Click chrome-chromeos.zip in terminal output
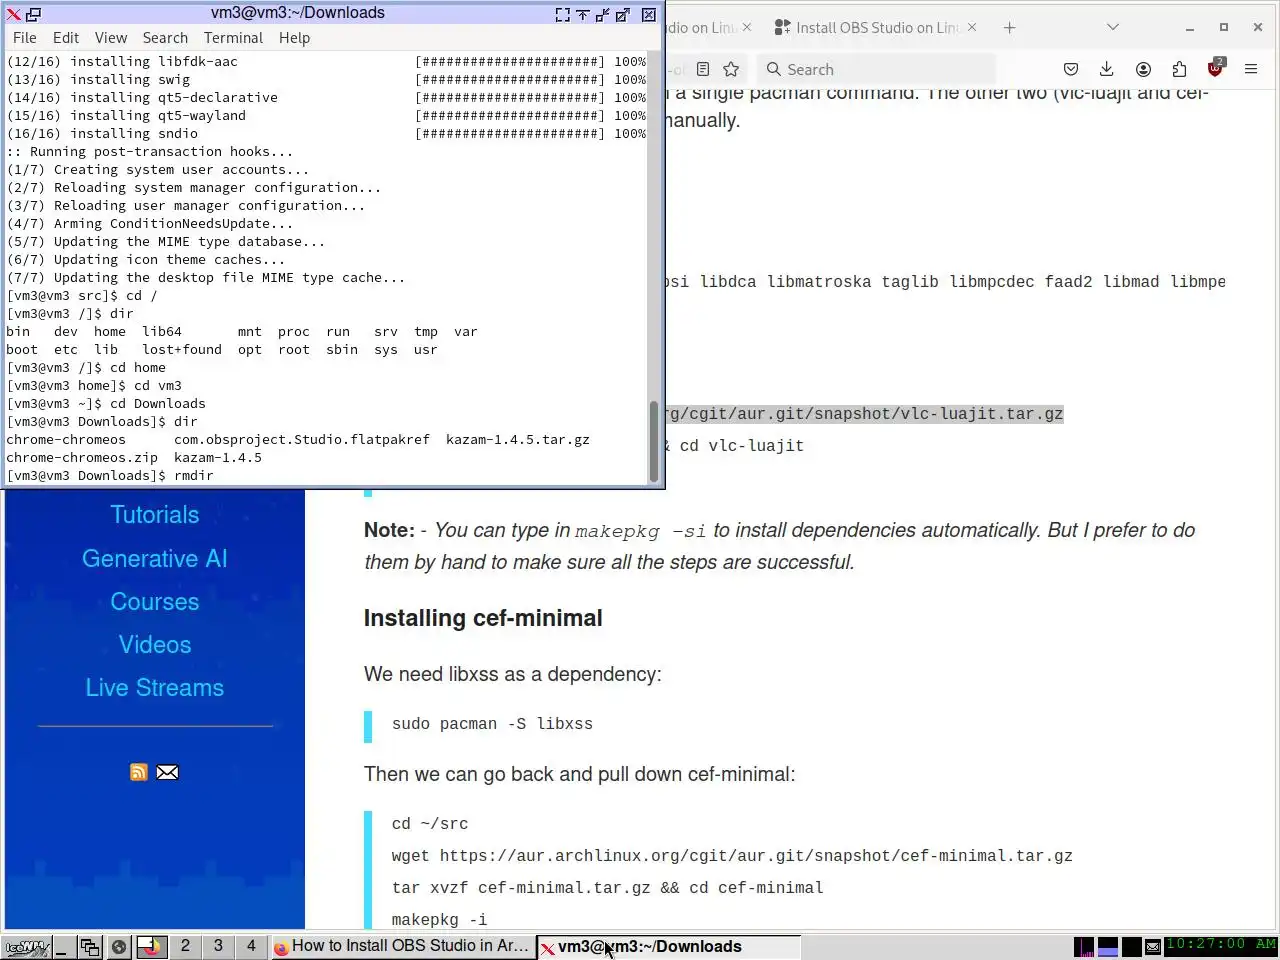This screenshot has width=1280, height=960. click(x=82, y=458)
